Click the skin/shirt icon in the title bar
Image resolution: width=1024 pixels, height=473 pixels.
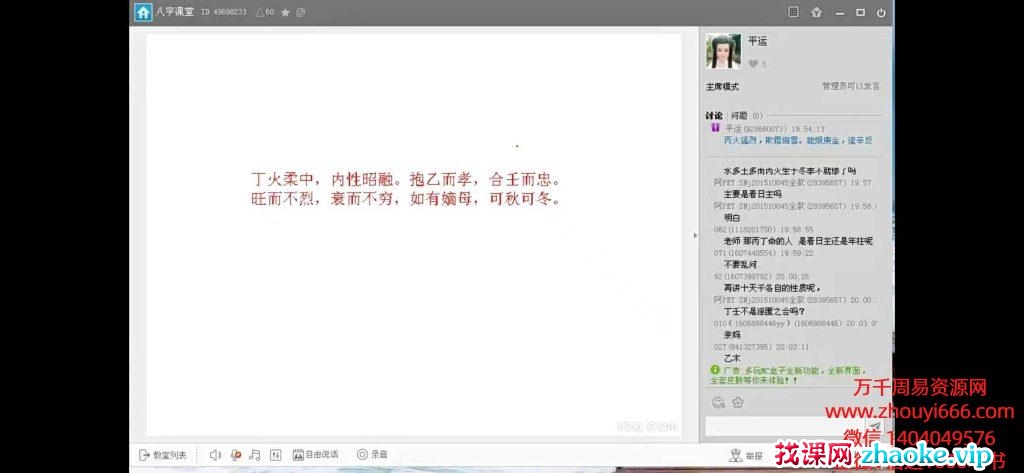pyautogui.click(x=816, y=12)
